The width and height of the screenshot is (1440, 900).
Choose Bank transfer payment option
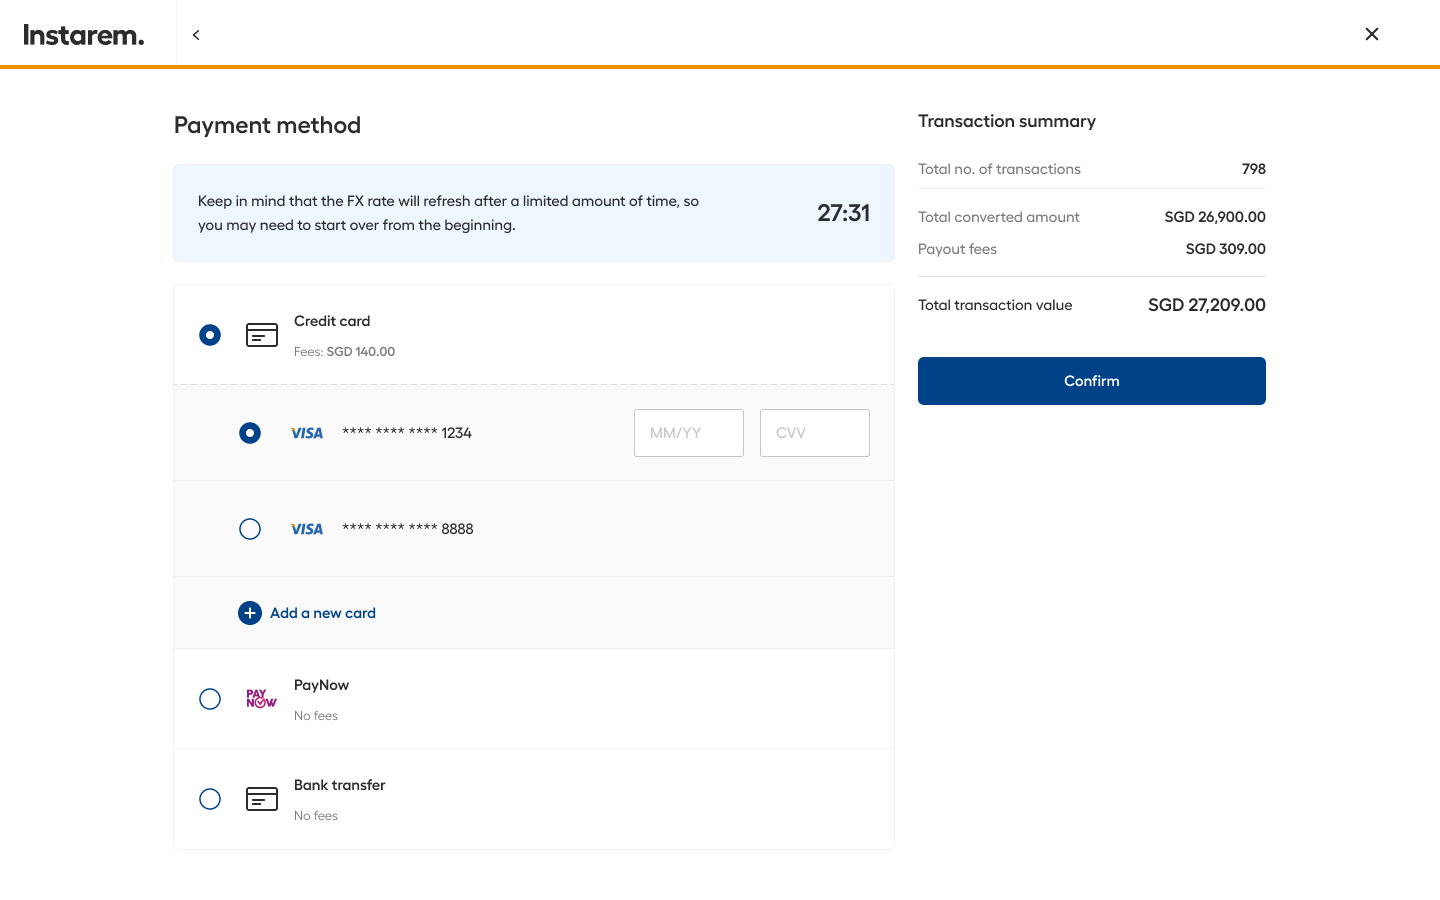[210, 799]
